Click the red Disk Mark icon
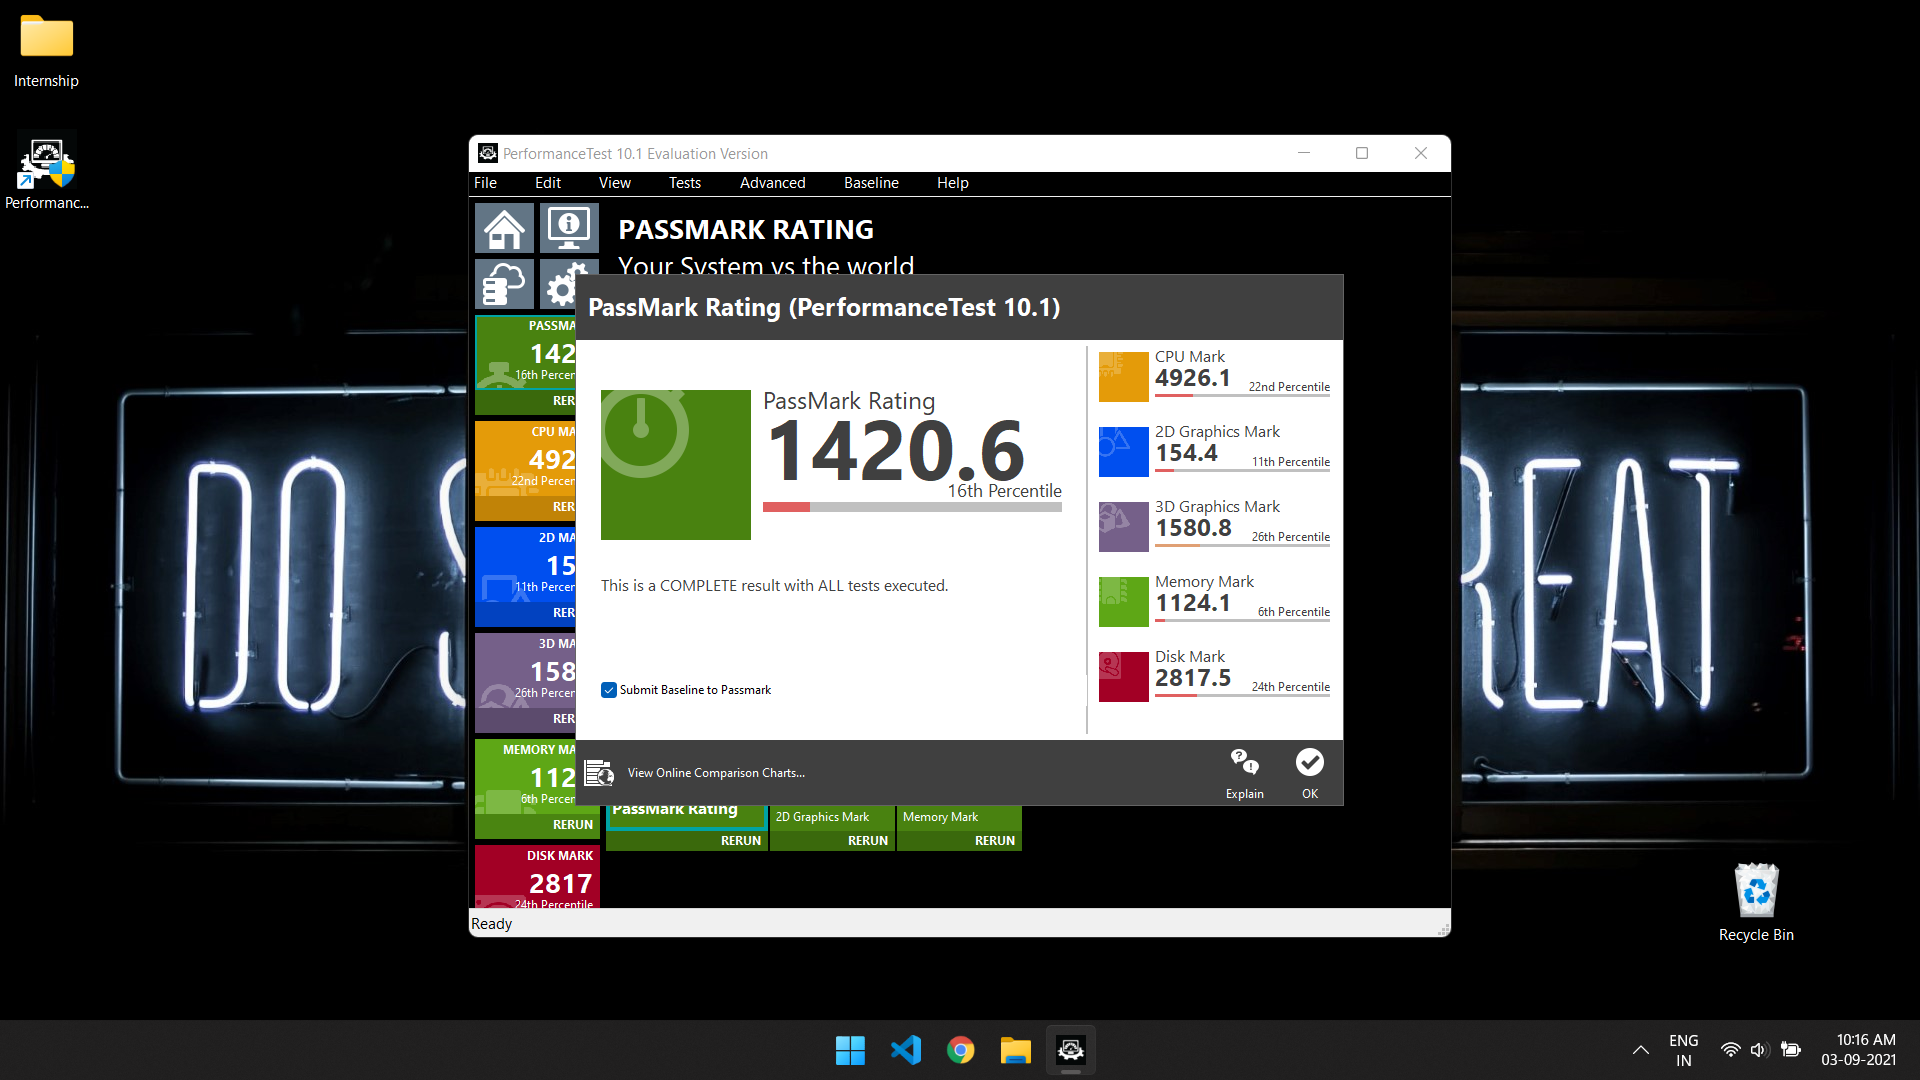This screenshot has width=1920, height=1080. [x=1123, y=677]
